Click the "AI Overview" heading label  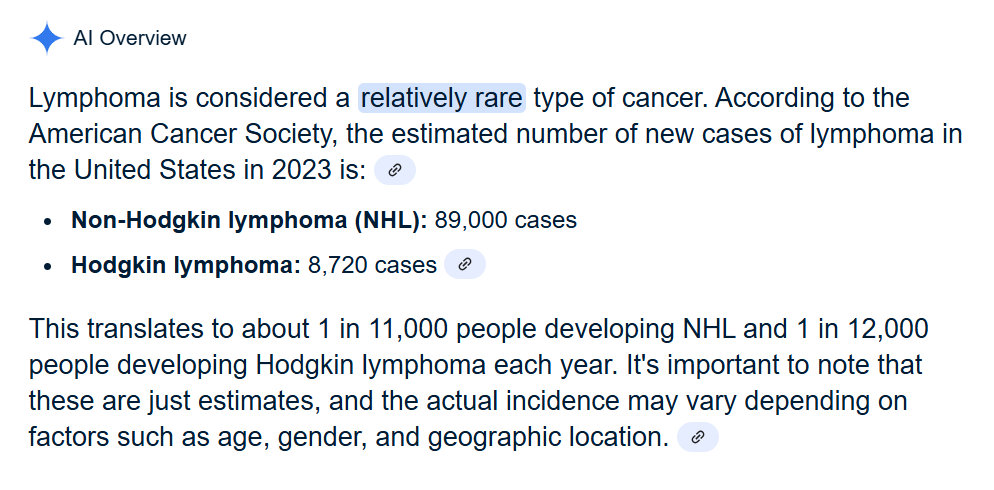point(130,39)
